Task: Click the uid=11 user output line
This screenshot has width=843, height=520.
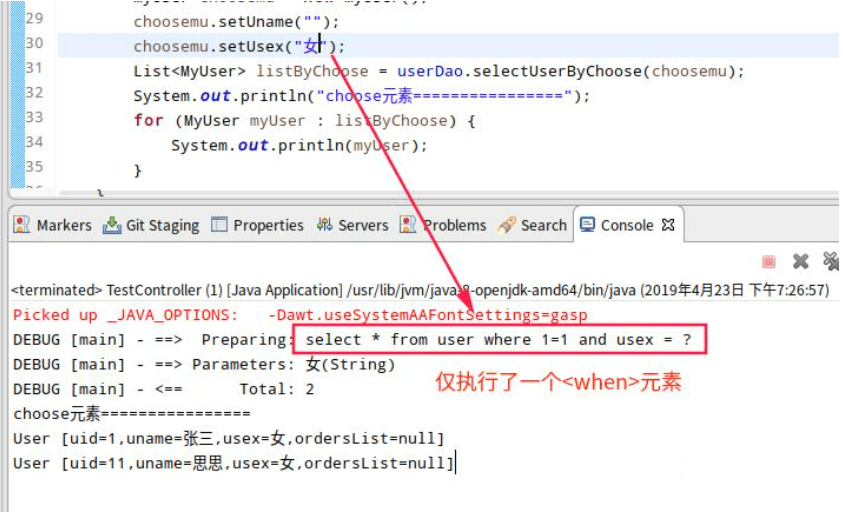Action: [233, 462]
